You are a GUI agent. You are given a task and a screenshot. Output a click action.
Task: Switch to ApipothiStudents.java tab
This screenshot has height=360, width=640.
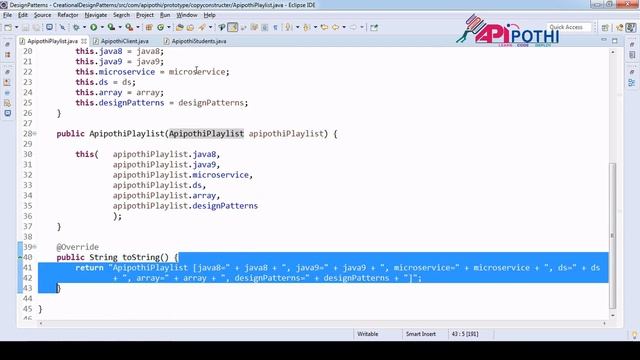point(199,41)
